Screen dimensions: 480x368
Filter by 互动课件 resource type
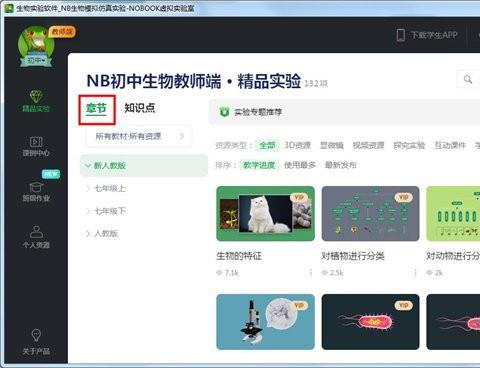point(450,145)
